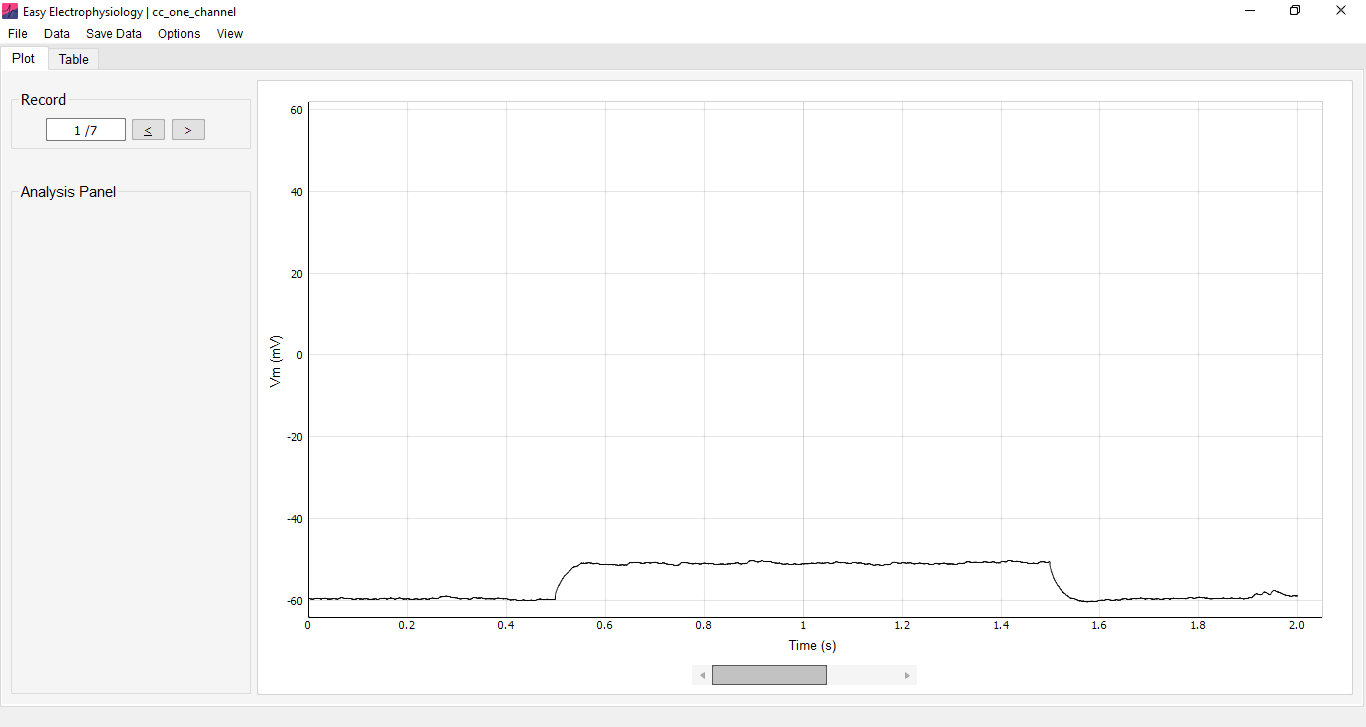Click the Time (s) axis label
The image size is (1366, 727).
[812, 646]
